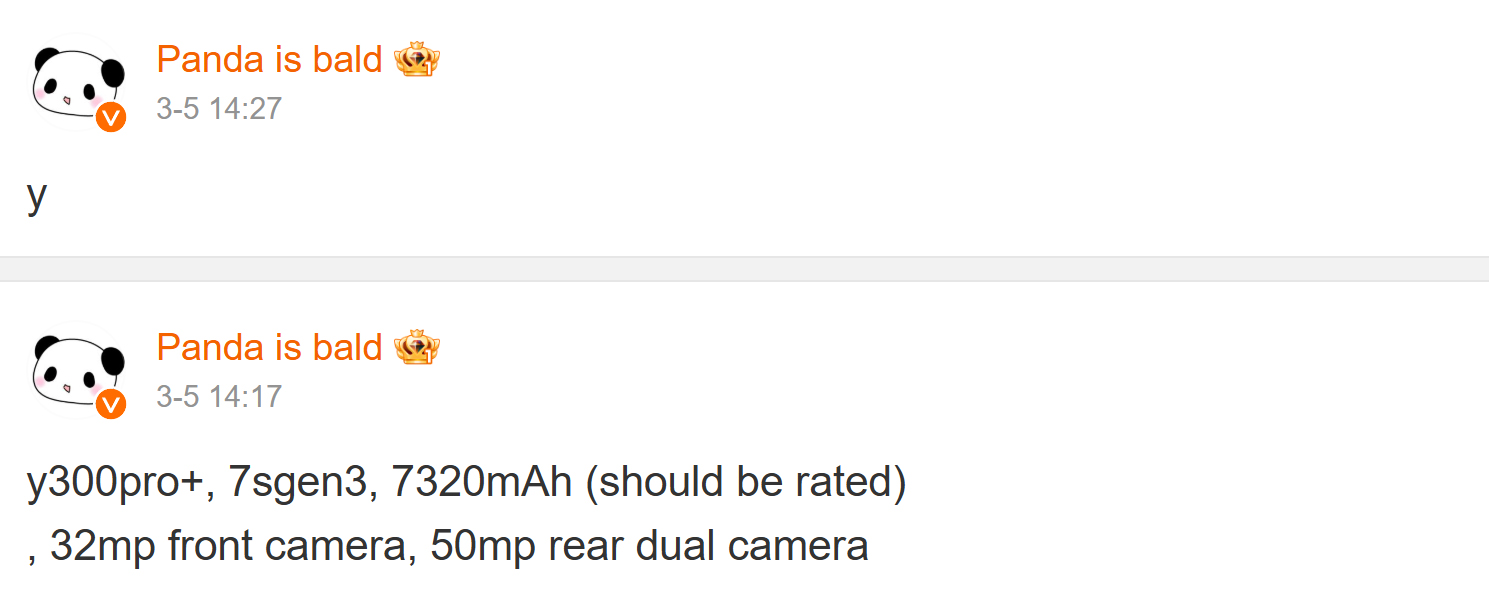Open the 'Panda is bald' profile from the 14:27 post
Image resolution: width=1489 pixels, height=604 pixels.
click(x=269, y=60)
